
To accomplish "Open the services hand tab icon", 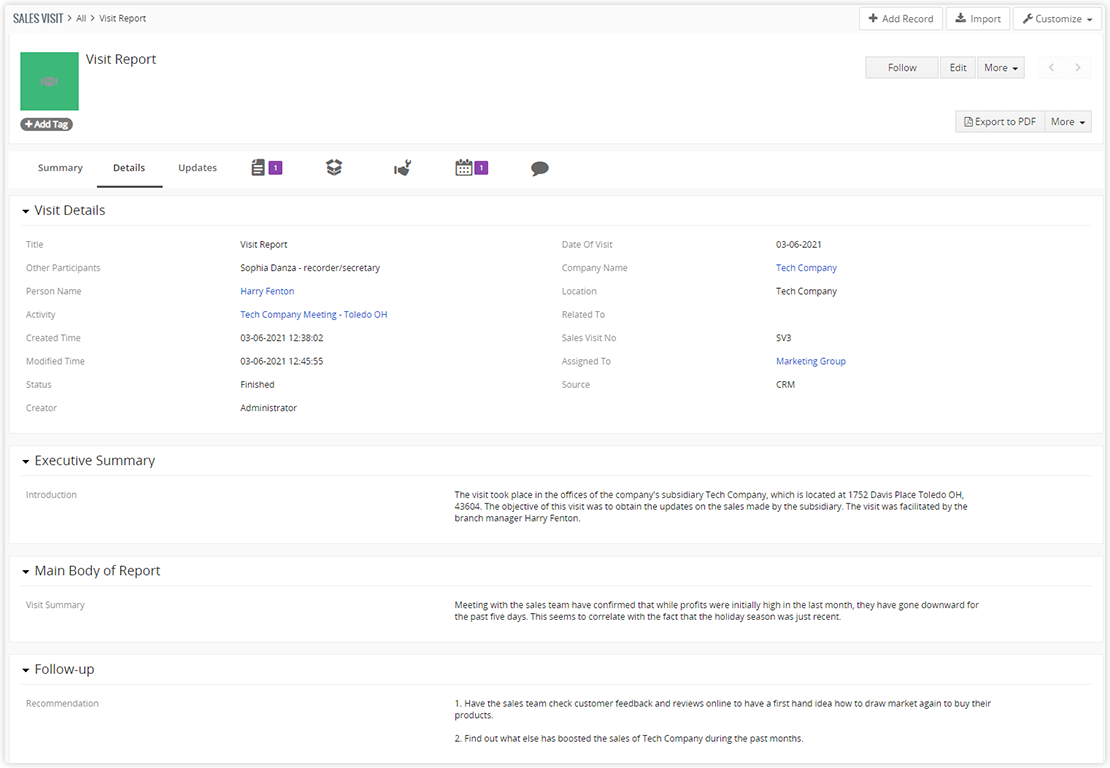I will 402,168.
